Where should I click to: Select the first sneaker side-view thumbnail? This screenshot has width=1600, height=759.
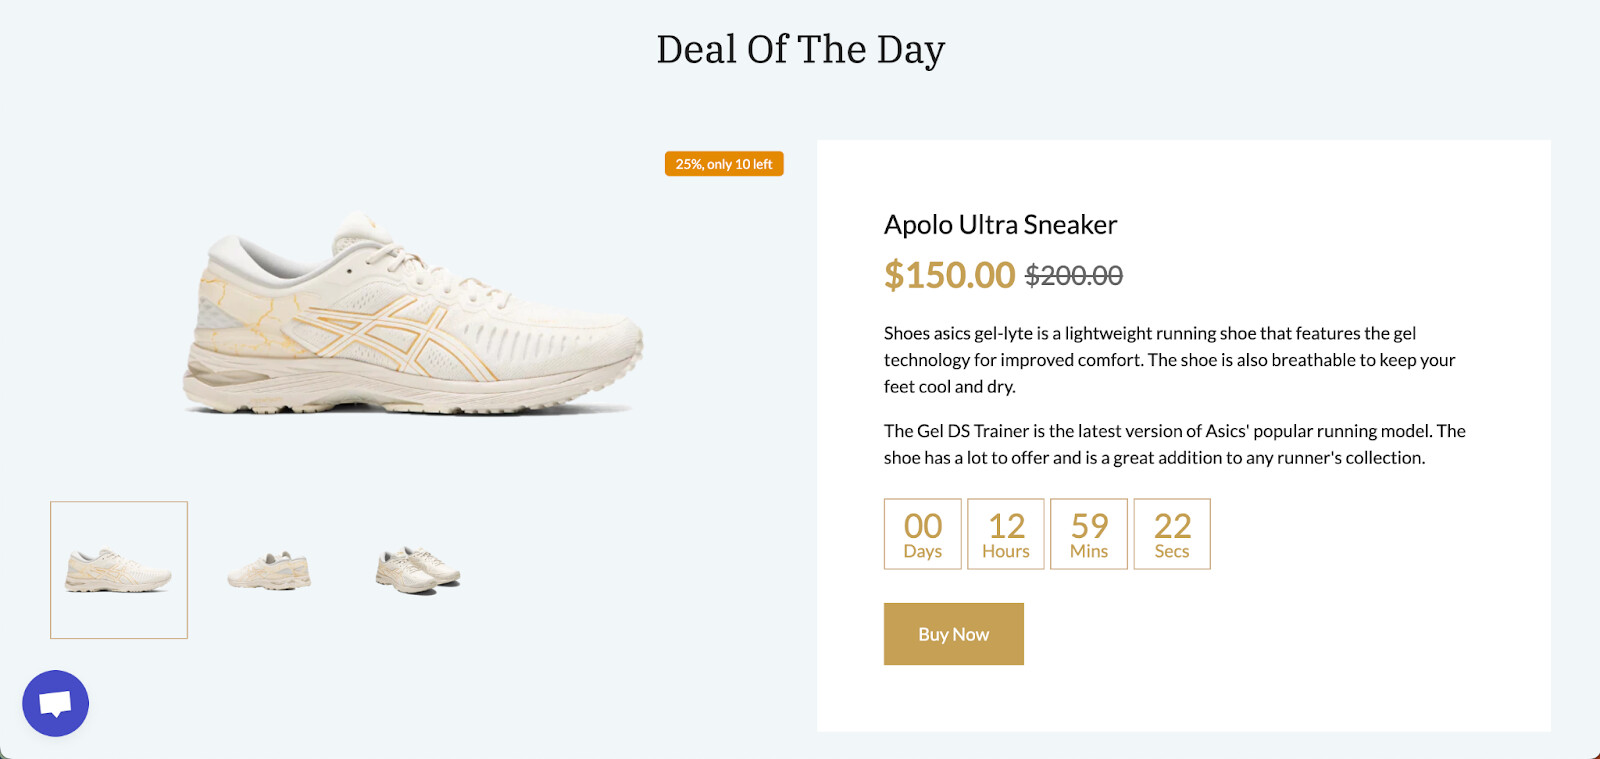click(x=119, y=570)
